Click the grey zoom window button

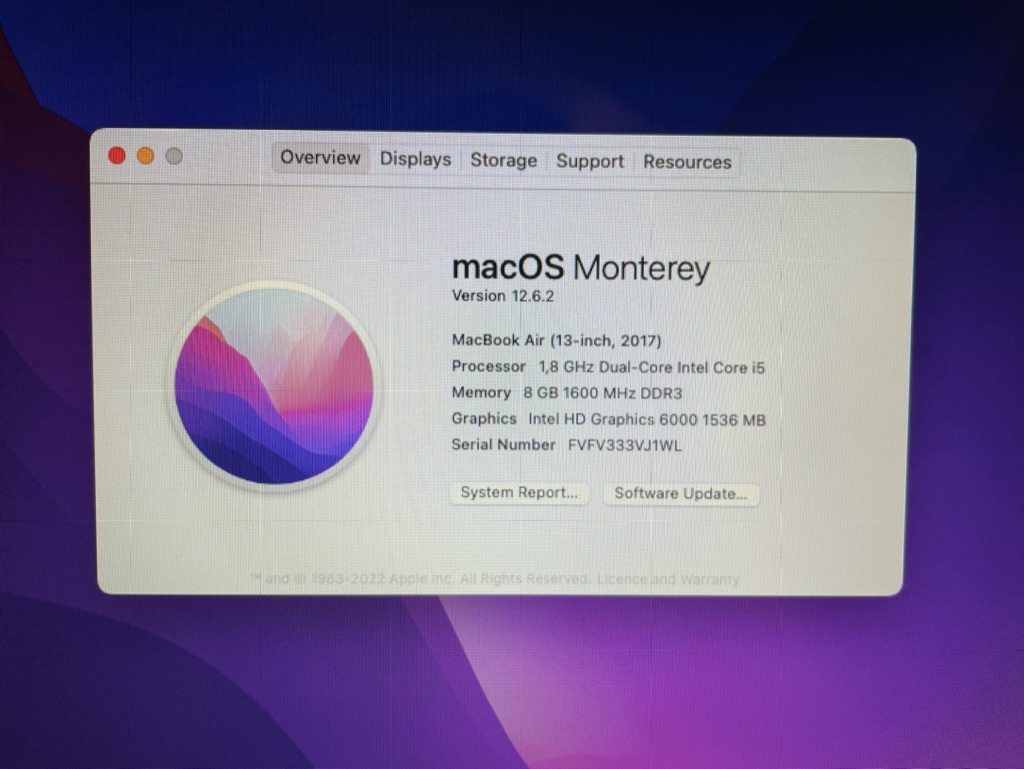[174, 157]
